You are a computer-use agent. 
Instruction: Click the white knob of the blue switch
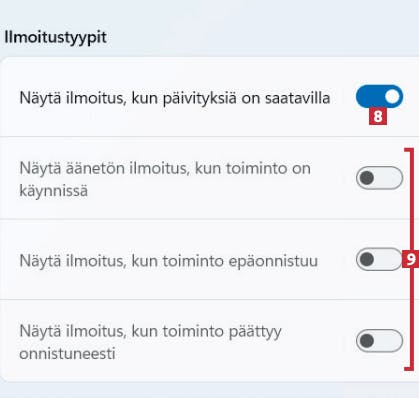coord(393,97)
